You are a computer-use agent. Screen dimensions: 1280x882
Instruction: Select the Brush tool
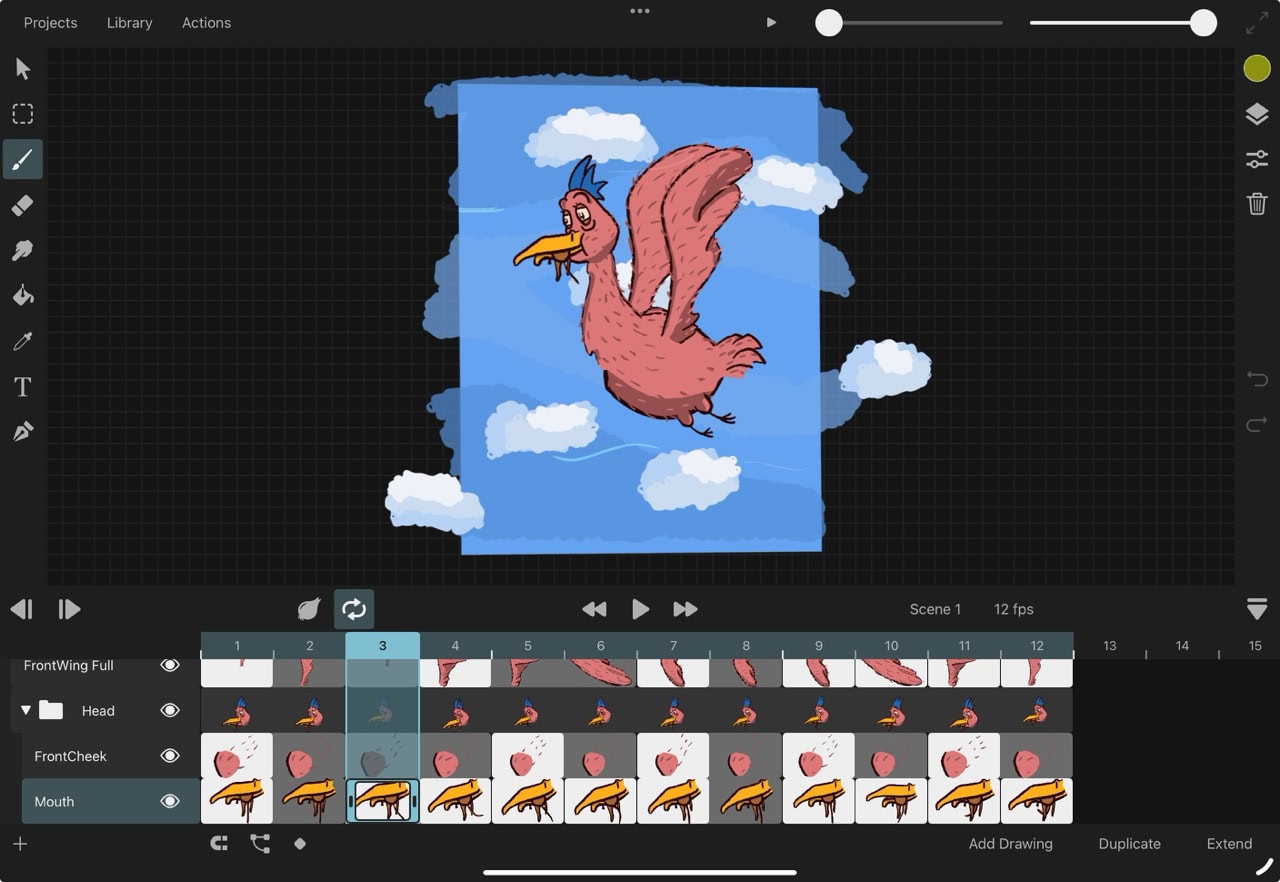point(23,159)
